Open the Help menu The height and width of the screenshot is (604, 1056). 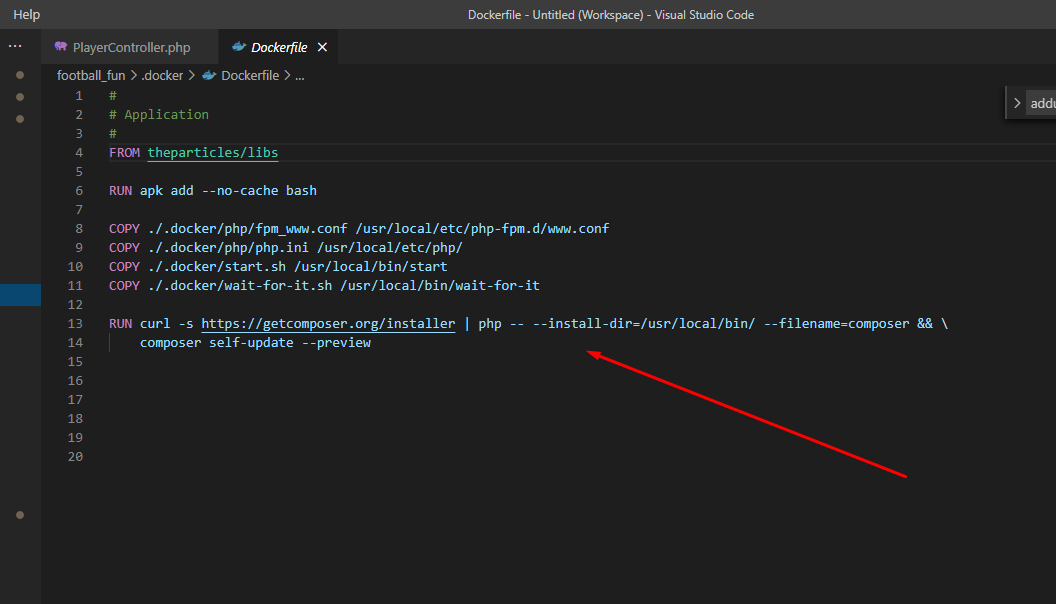(x=27, y=15)
